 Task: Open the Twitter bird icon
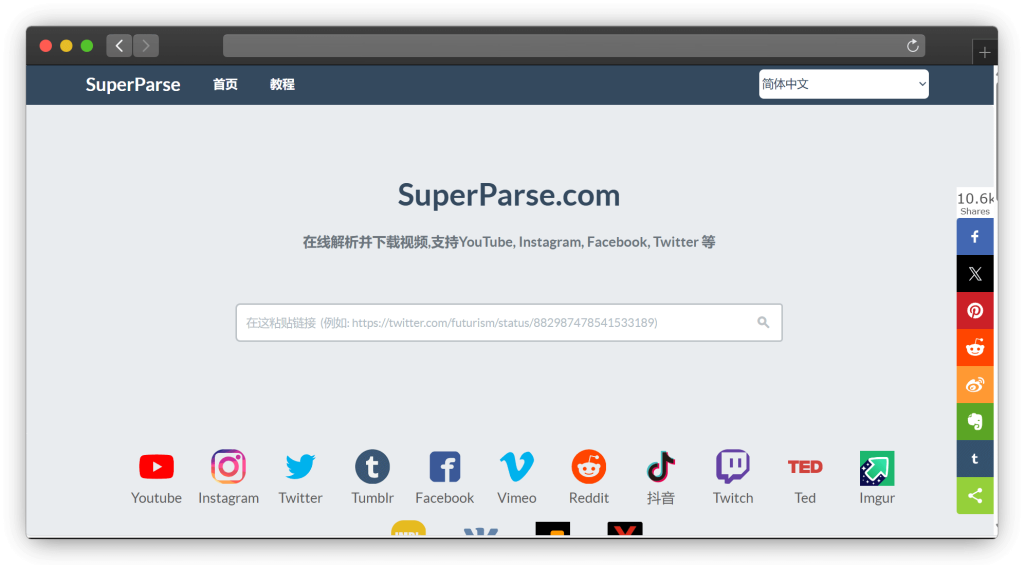(300, 467)
